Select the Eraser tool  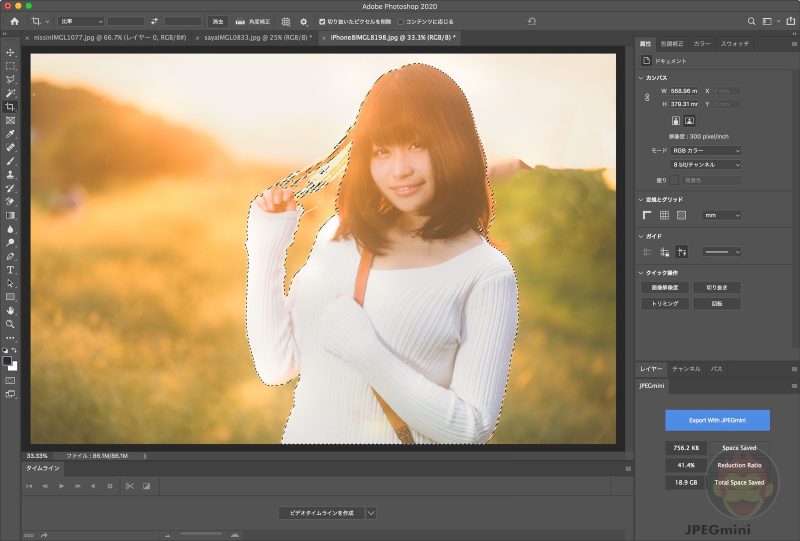tap(10, 202)
